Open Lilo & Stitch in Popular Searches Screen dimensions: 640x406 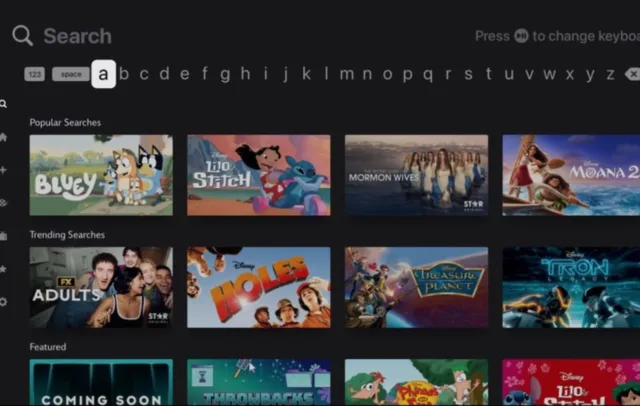point(259,175)
